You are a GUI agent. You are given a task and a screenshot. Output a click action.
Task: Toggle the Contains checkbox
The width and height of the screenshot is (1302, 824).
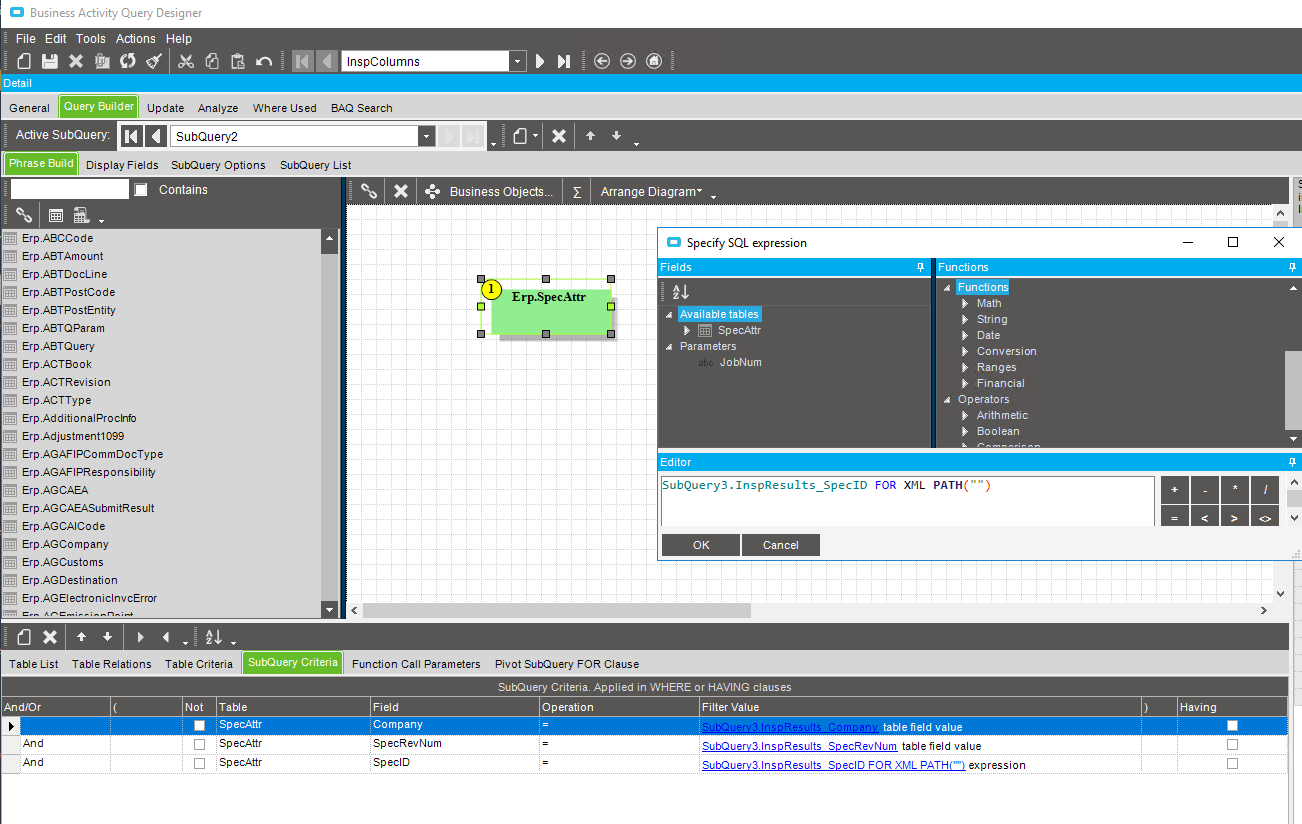[x=141, y=190]
